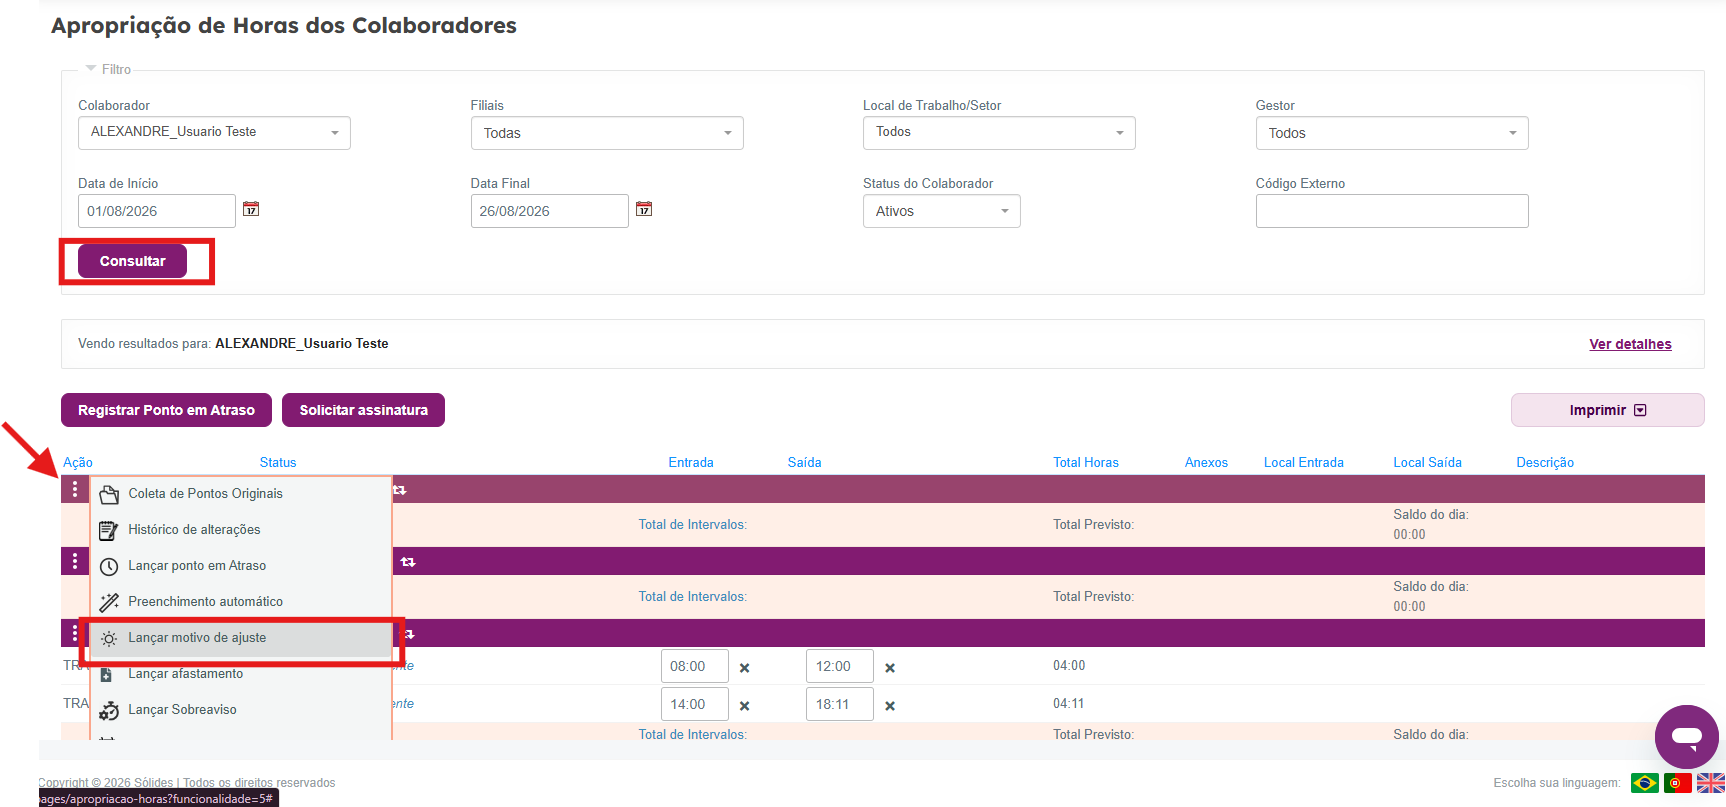
Task: Expand the Filiais dropdown
Action: [x=607, y=133]
